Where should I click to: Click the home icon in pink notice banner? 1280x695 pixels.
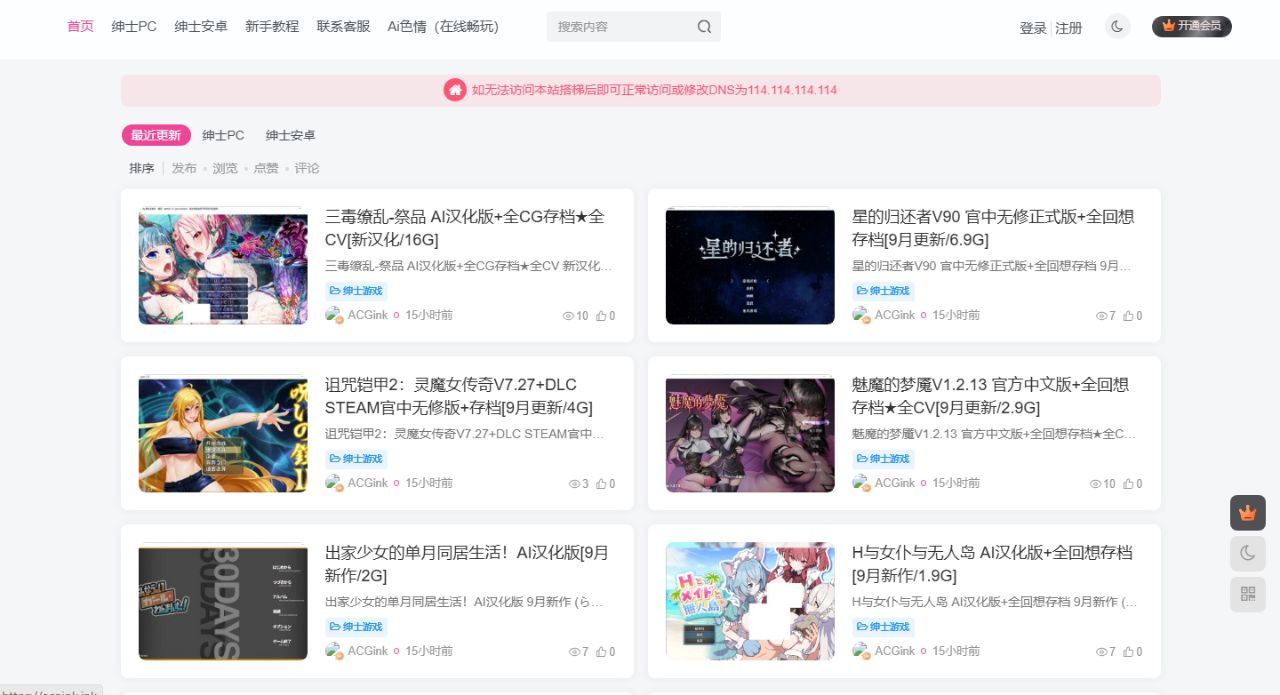point(455,90)
